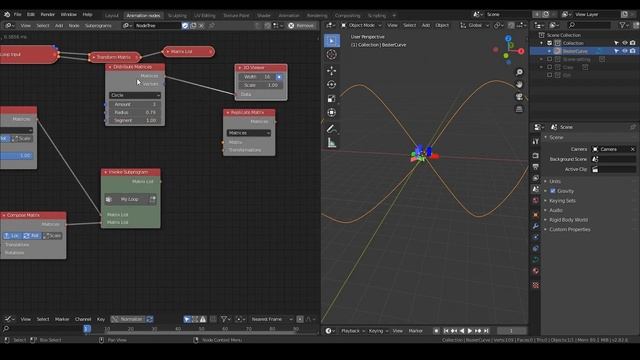This screenshot has width=640, height=360.
Task: Expand the Keying Sets panel
Action: pos(562,201)
